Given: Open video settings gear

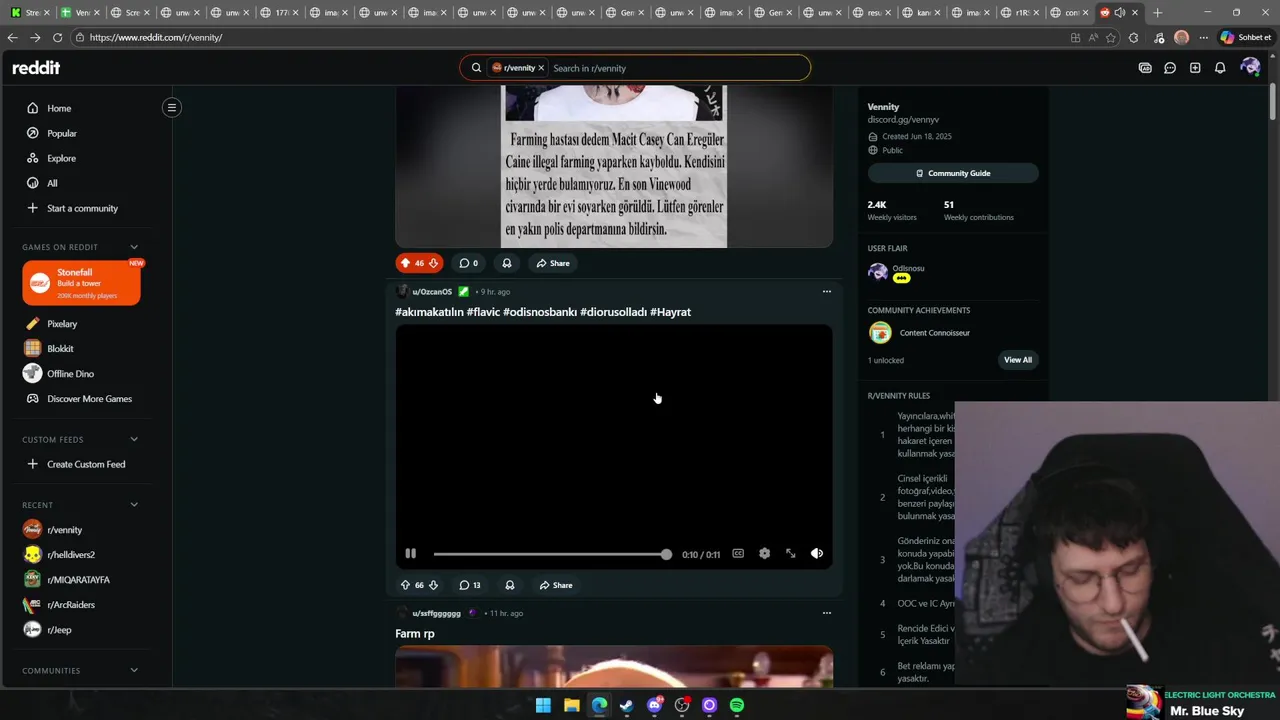Looking at the screenshot, I should click(764, 553).
